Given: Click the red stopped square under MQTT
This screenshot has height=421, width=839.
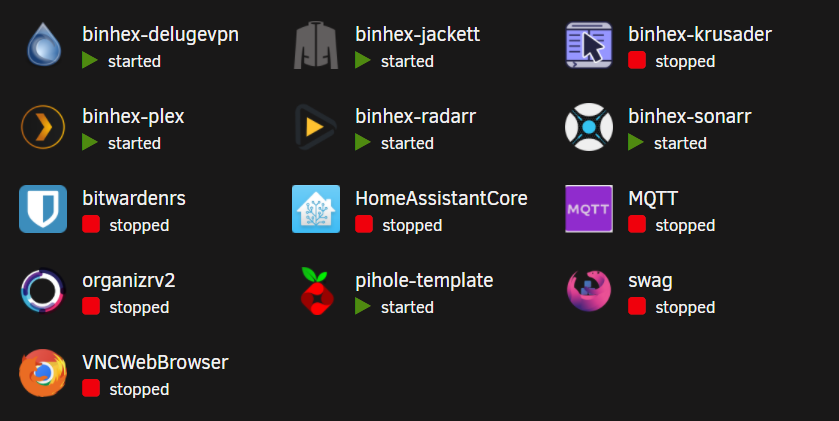Looking at the screenshot, I should click(637, 225).
